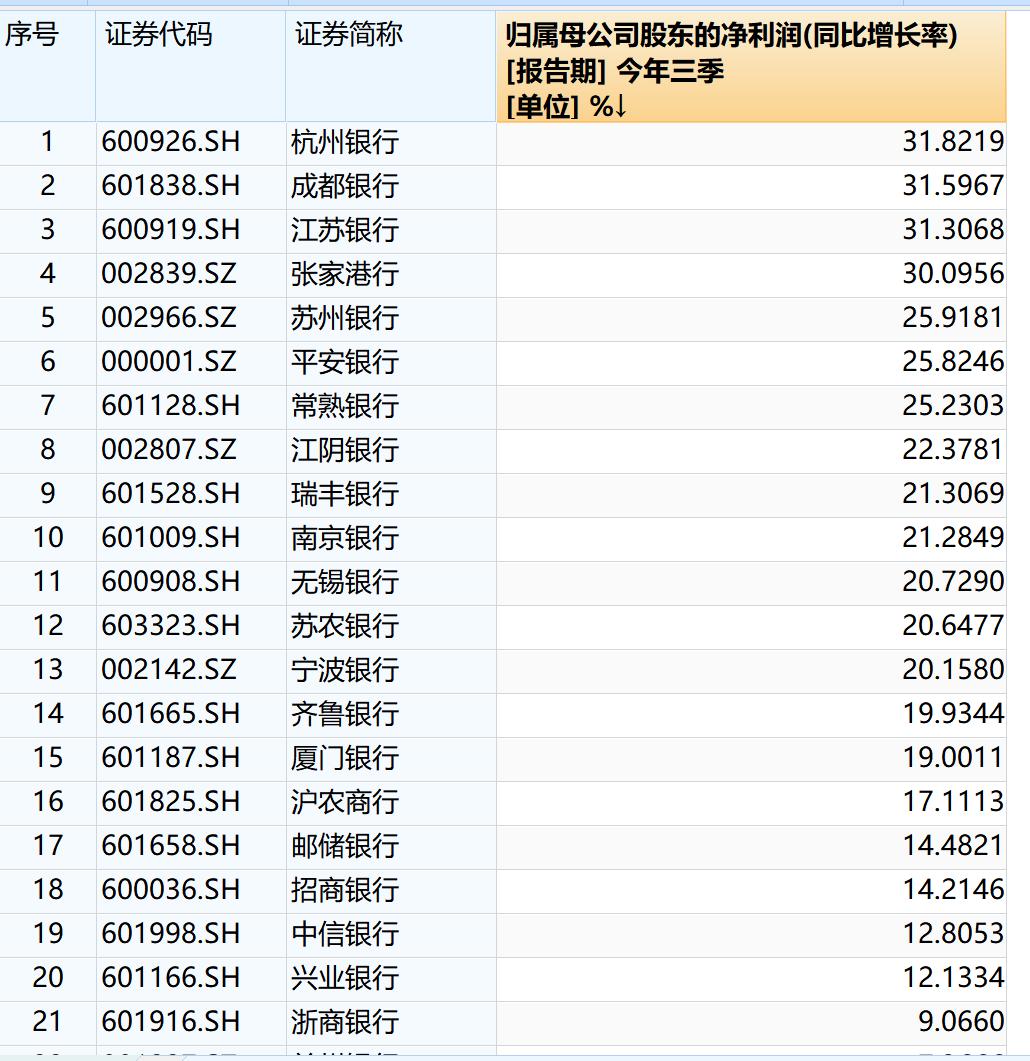Select 成都银行 name cell
The height and width of the screenshot is (1061, 1030).
(x=391, y=187)
